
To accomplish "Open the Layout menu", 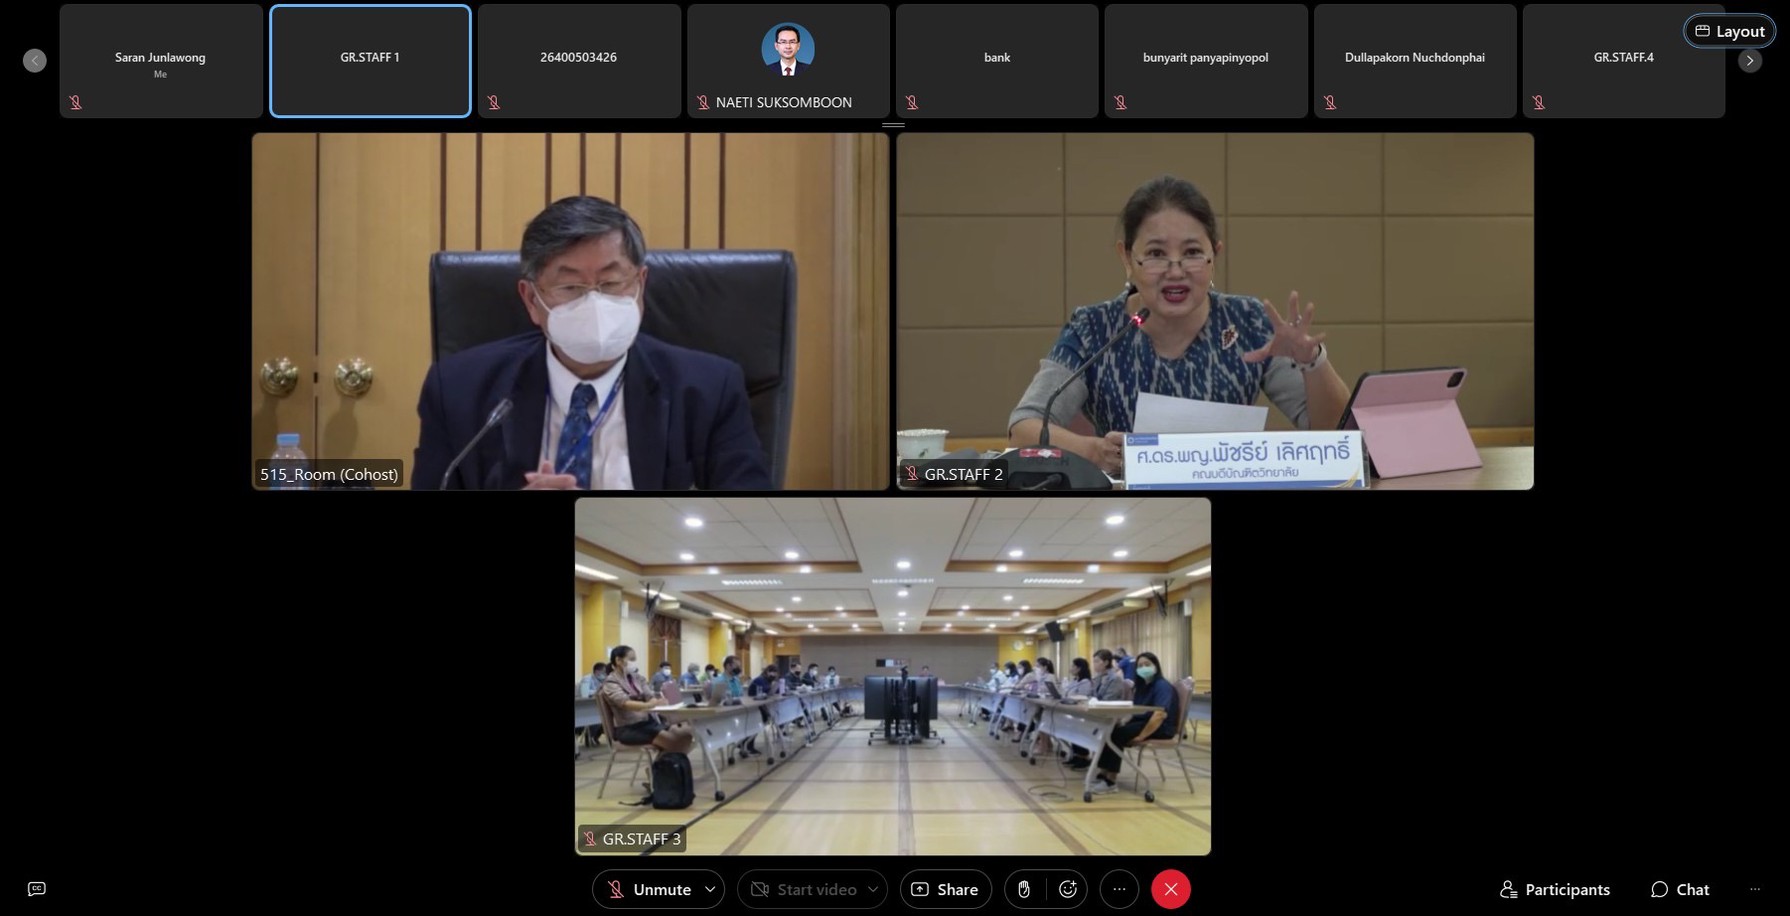I will point(1730,31).
